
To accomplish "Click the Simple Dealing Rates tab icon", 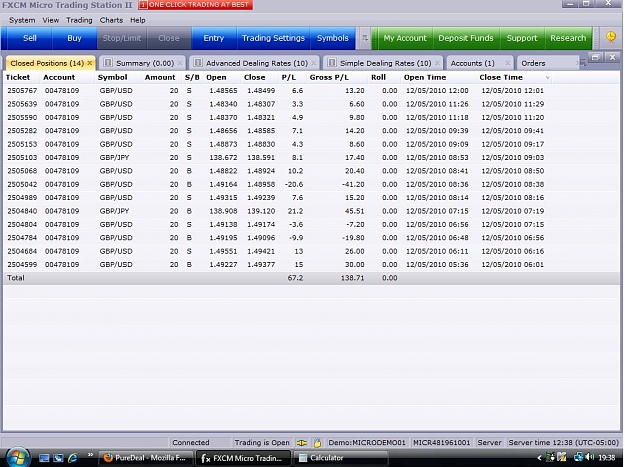I will point(332,63).
